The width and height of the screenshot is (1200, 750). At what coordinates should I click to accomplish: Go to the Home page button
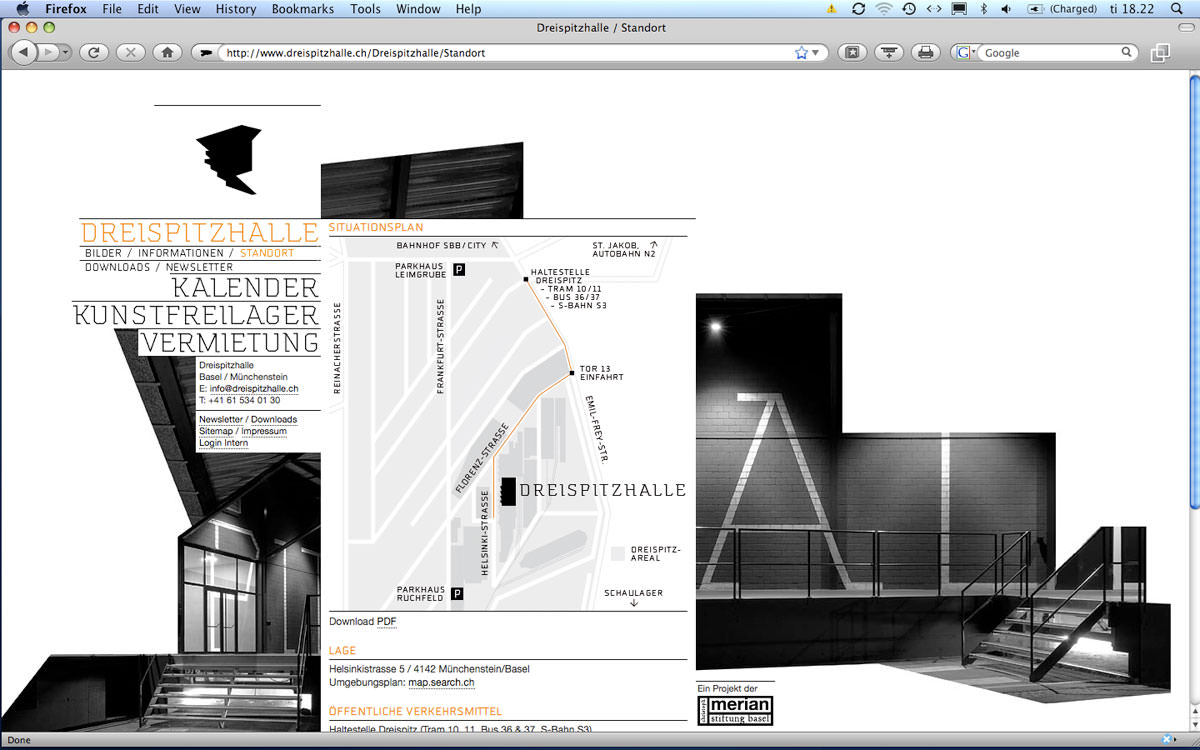167,52
